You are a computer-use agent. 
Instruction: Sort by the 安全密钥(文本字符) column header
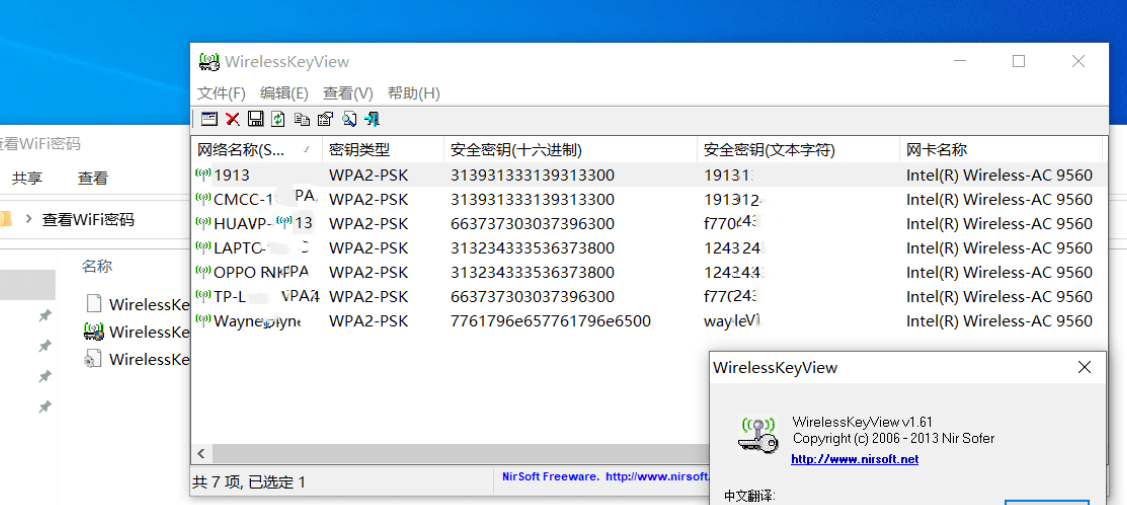pos(798,150)
